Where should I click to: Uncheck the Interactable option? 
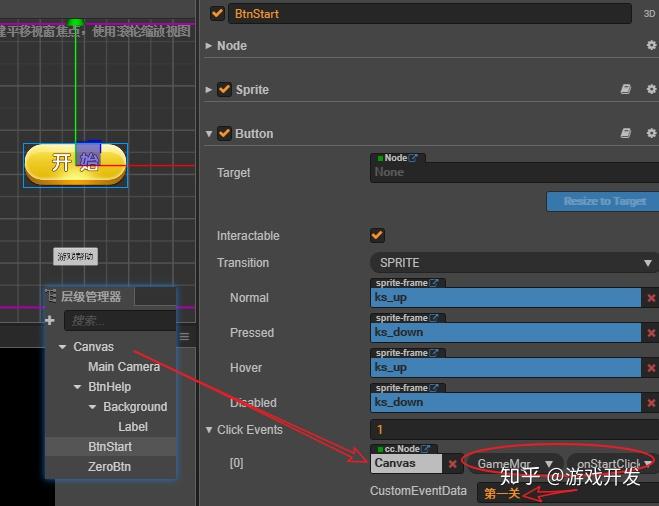click(377, 235)
